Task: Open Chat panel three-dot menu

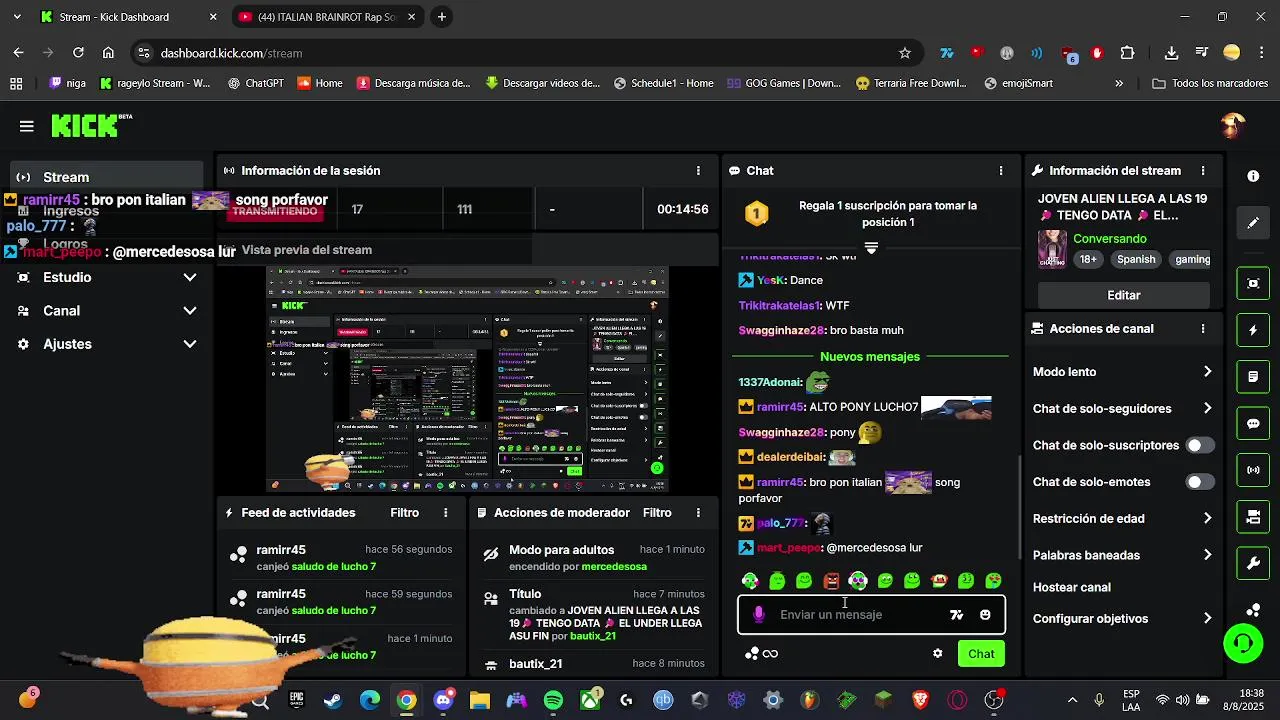Action: pyautogui.click(x=1001, y=171)
